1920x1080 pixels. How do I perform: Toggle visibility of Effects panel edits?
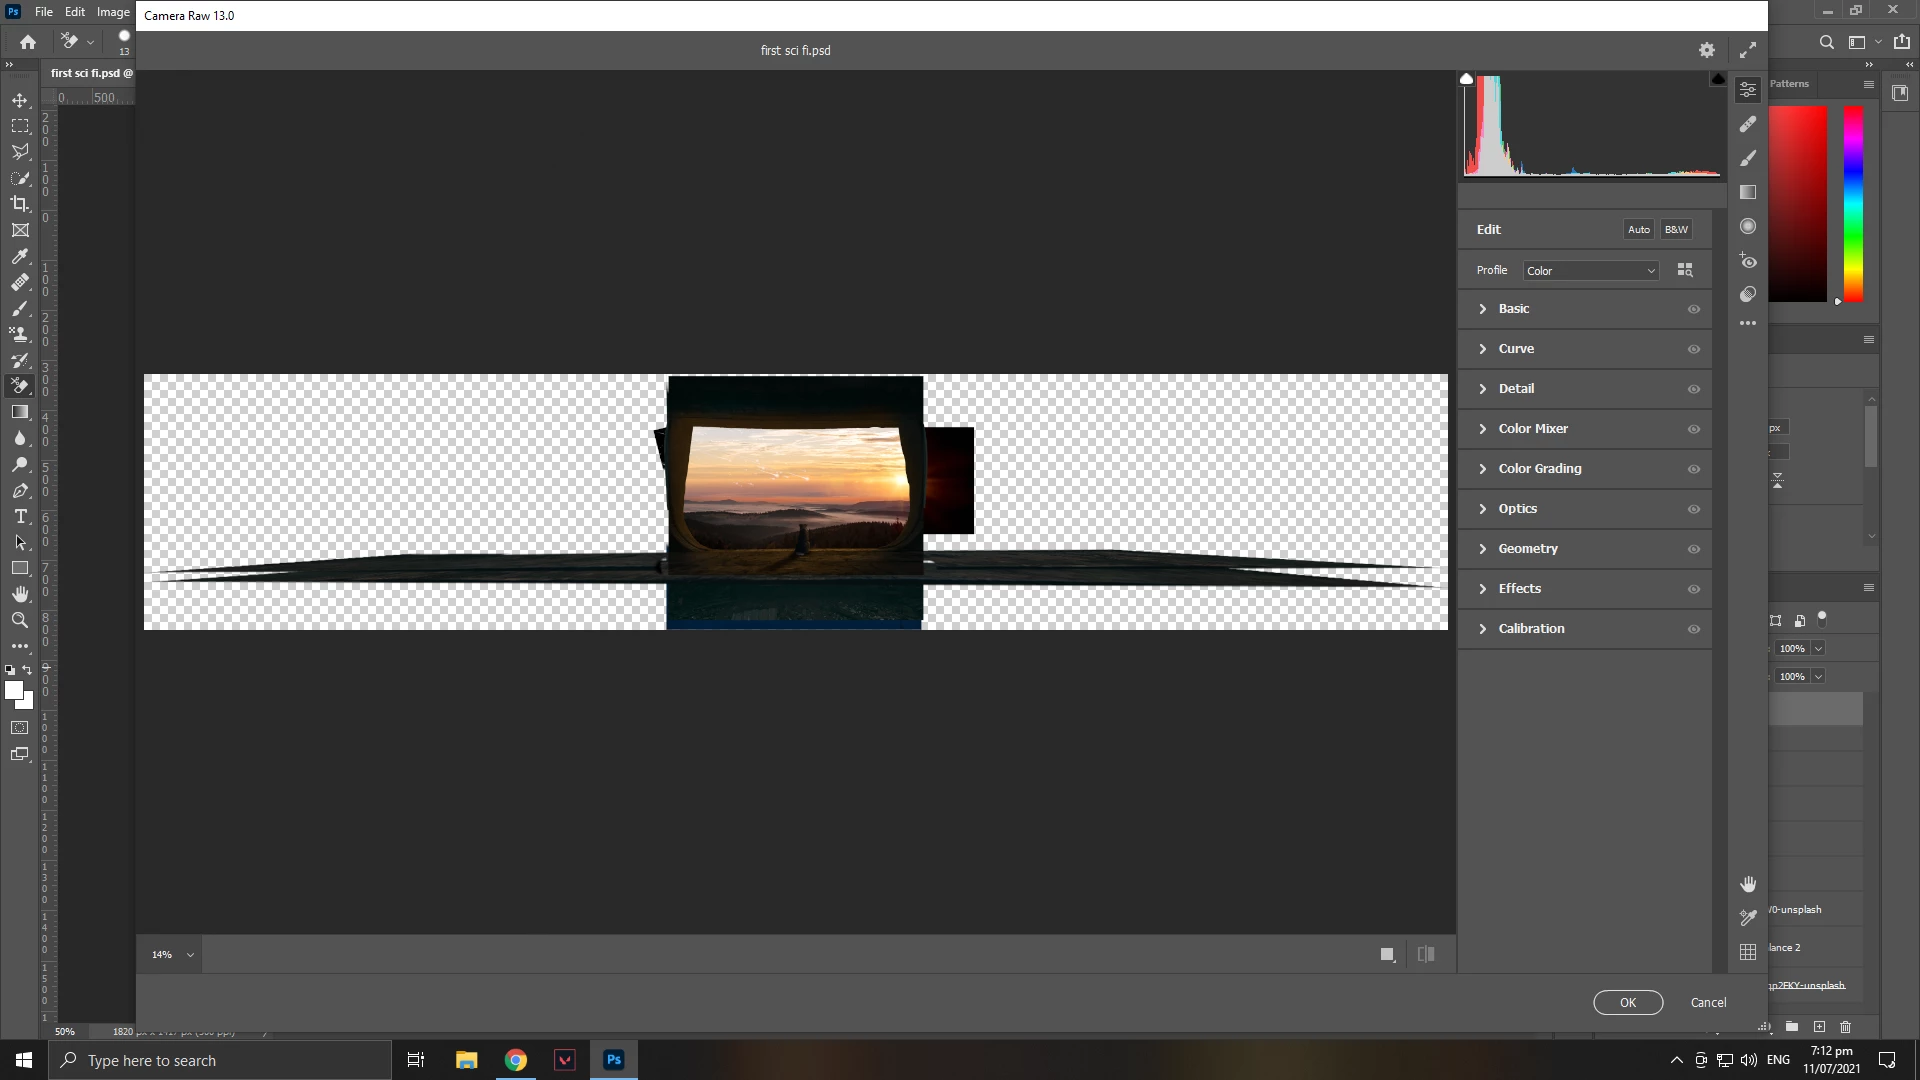[x=1694, y=589]
